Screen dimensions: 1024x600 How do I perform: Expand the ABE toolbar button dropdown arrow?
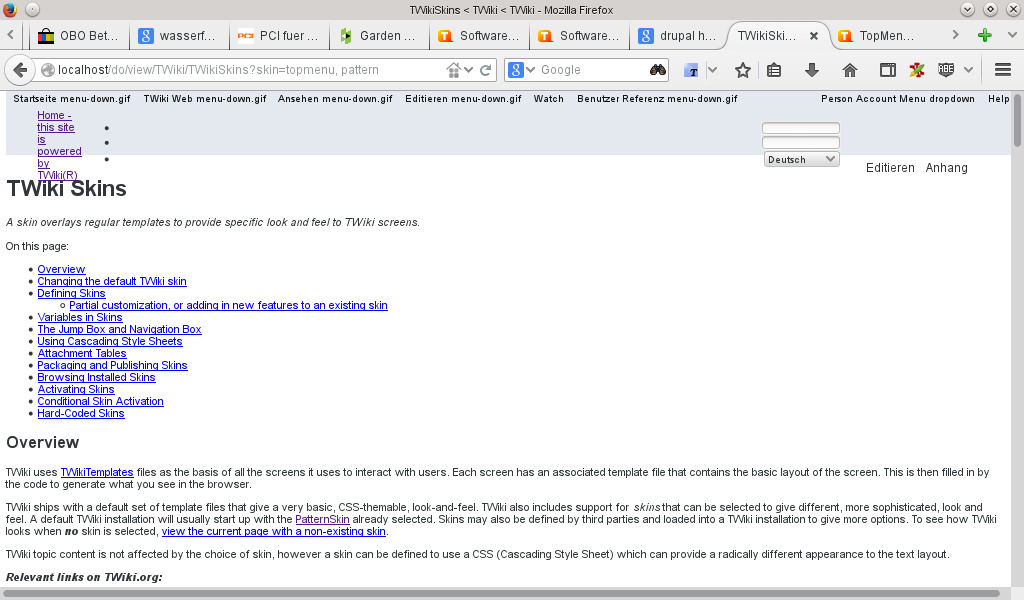[968, 70]
